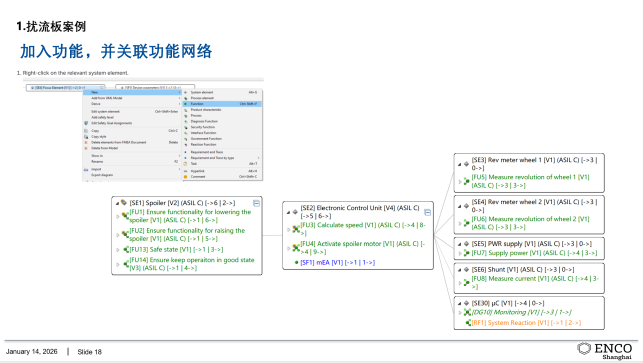Click the DG10 Monitoring icon

(x=467, y=313)
